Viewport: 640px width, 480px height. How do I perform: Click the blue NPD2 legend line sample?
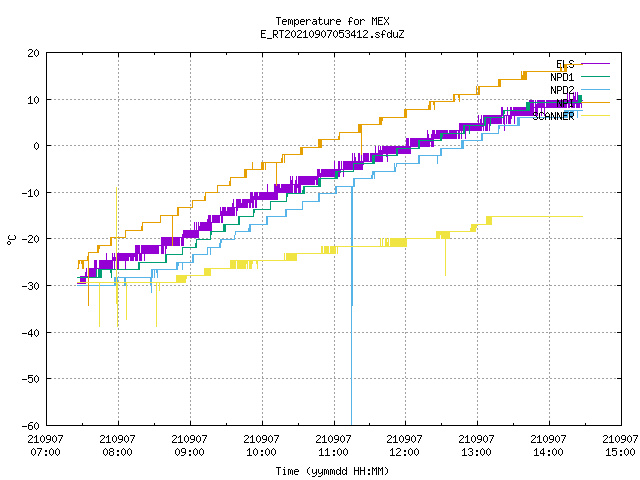click(595, 89)
